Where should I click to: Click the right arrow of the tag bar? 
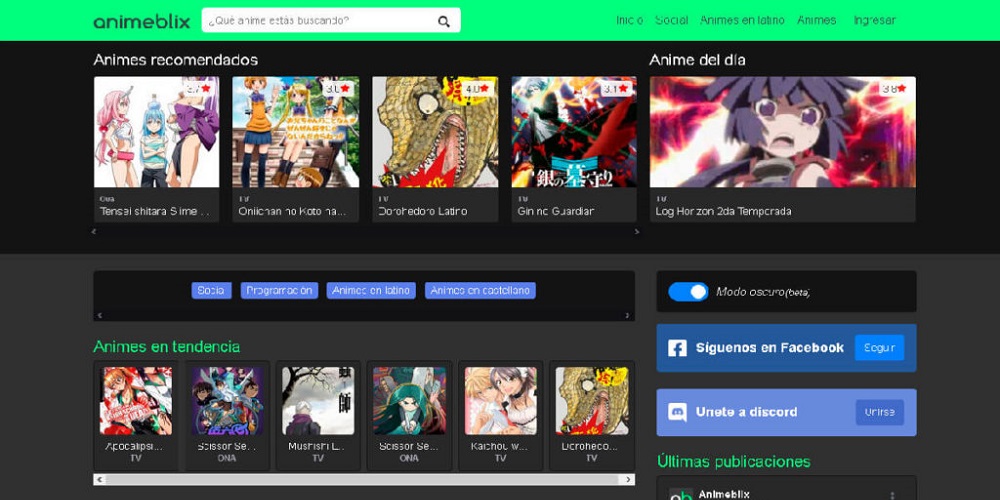click(x=628, y=316)
